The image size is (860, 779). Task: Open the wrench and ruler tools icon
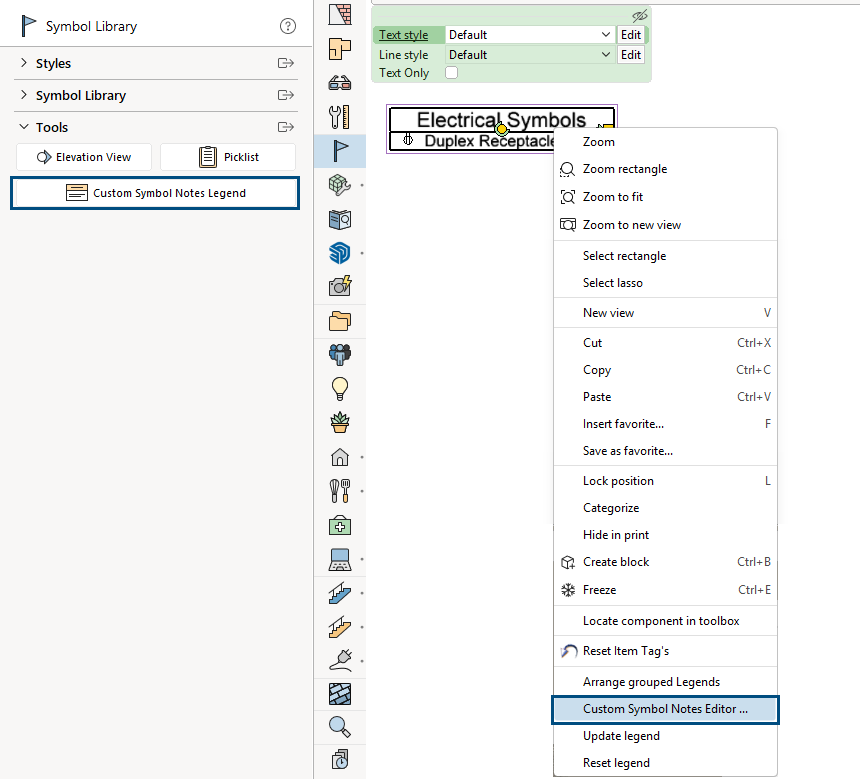point(340,117)
